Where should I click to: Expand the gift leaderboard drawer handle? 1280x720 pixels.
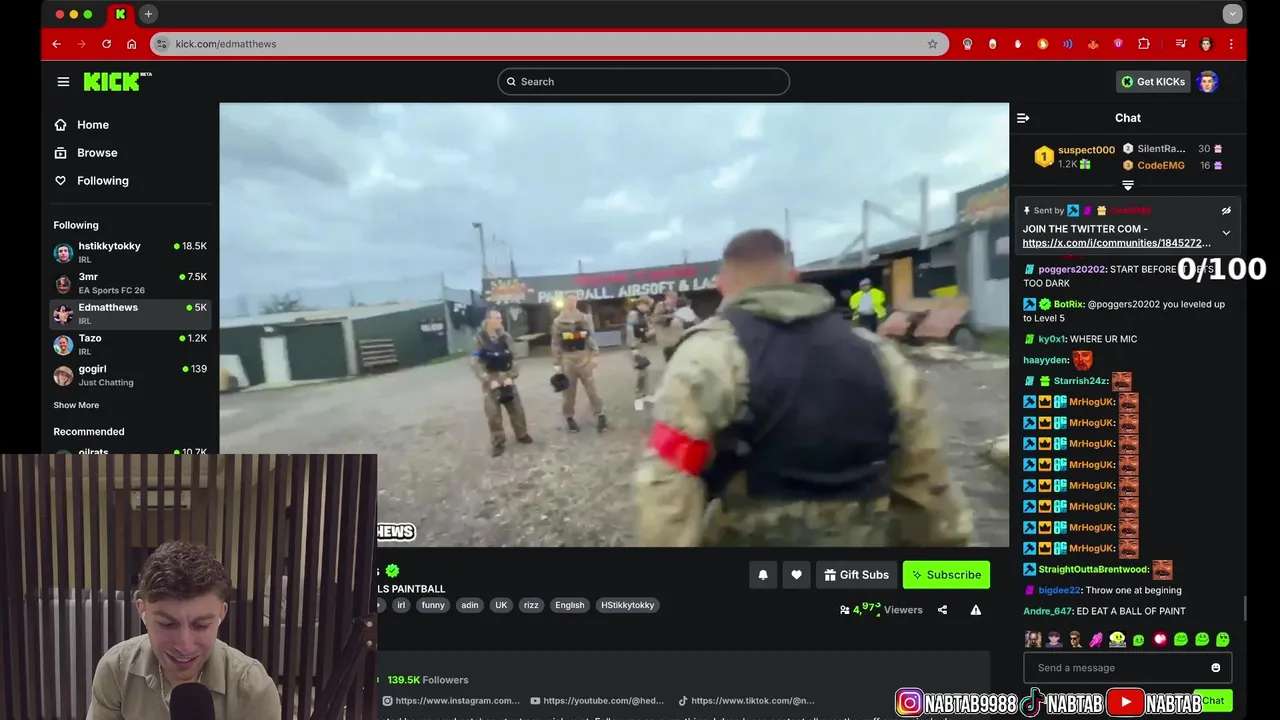pyautogui.click(x=1128, y=185)
